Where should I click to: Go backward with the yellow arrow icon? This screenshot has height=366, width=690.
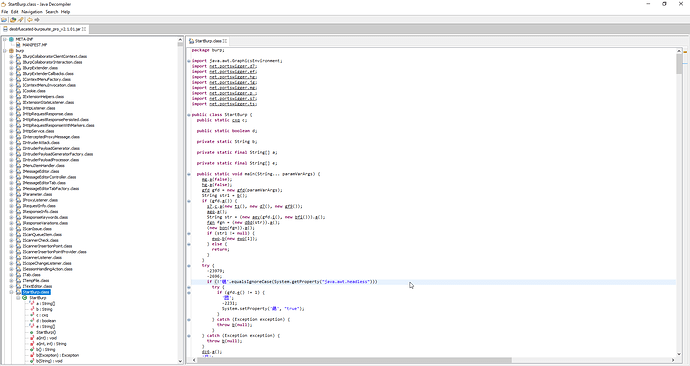click(30, 20)
